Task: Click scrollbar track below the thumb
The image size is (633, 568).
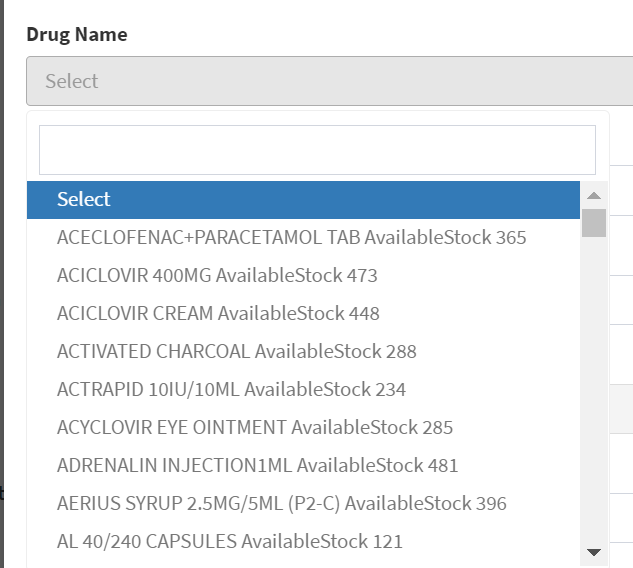Action: (594, 388)
